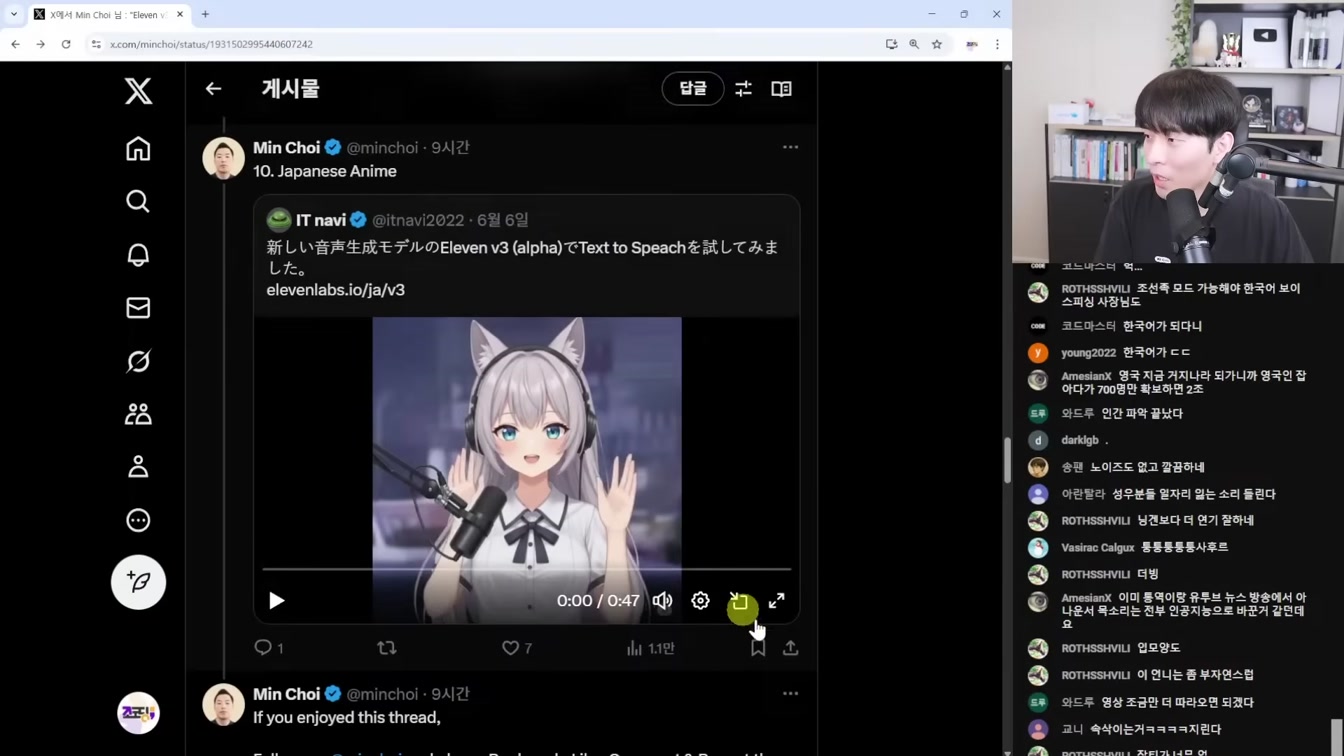This screenshot has height=756, width=1344.
Task: Click the browser address bar URL
Action: point(211,44)
